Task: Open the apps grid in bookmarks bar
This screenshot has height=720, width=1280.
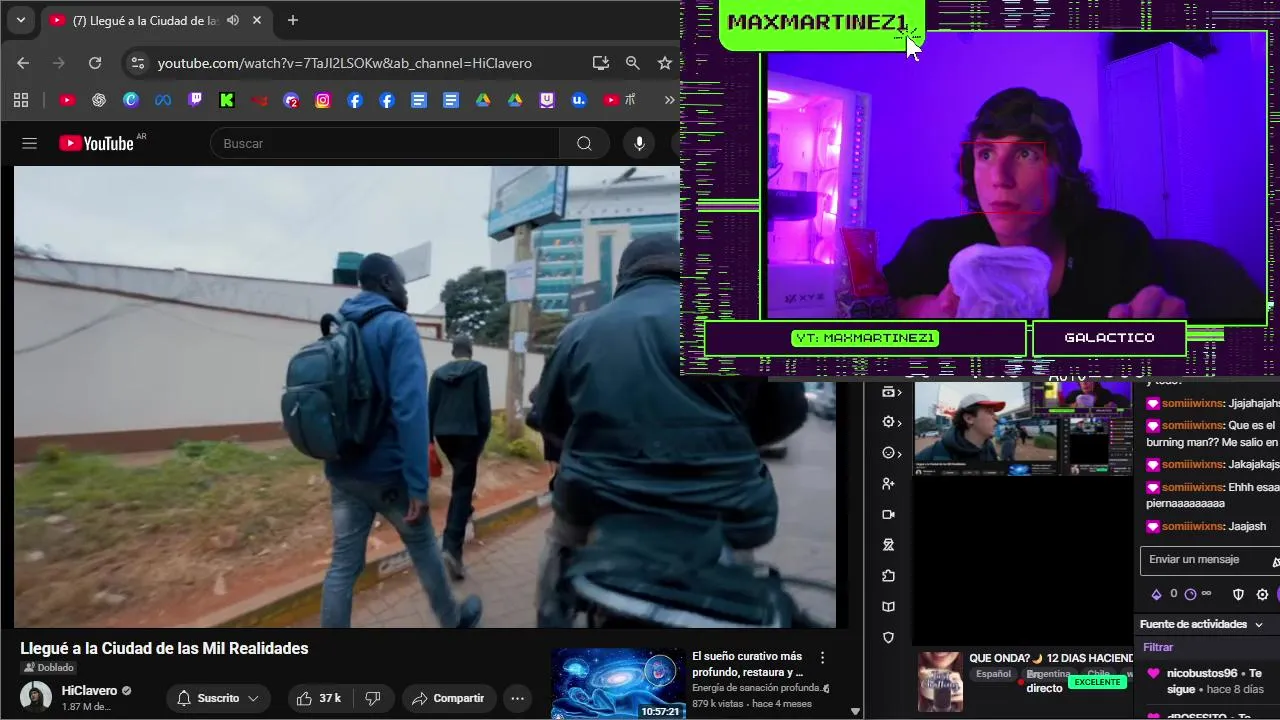Action: [21, 100]
